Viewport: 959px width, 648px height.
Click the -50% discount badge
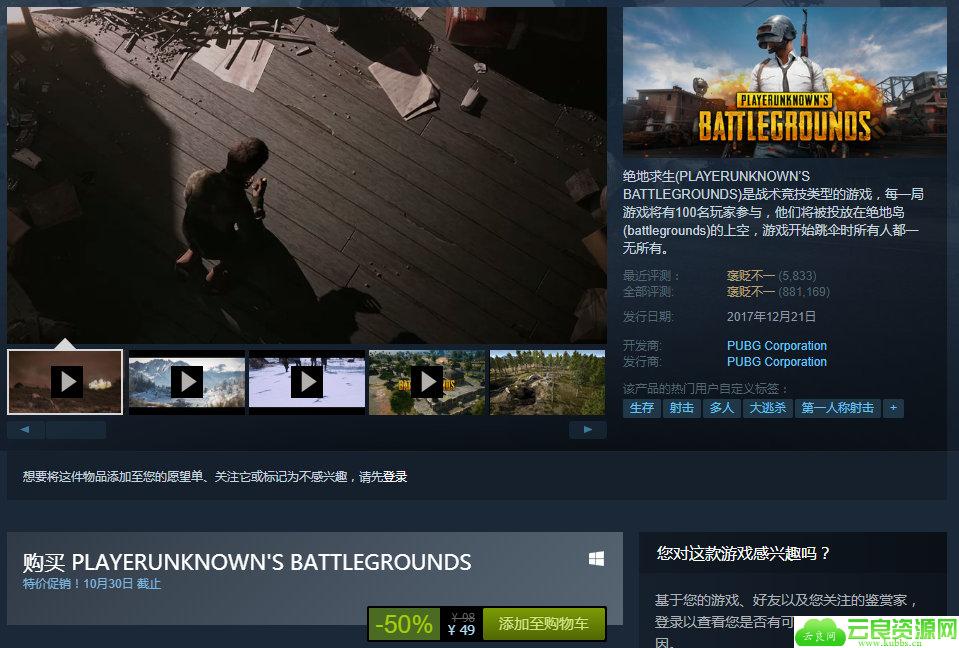pos(404,624)
